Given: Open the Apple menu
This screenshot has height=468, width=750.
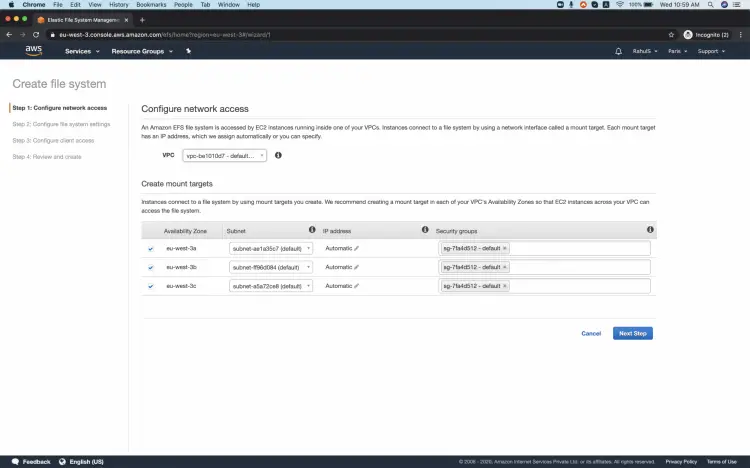Looking at the screenshot, I should tap(11, 4).
